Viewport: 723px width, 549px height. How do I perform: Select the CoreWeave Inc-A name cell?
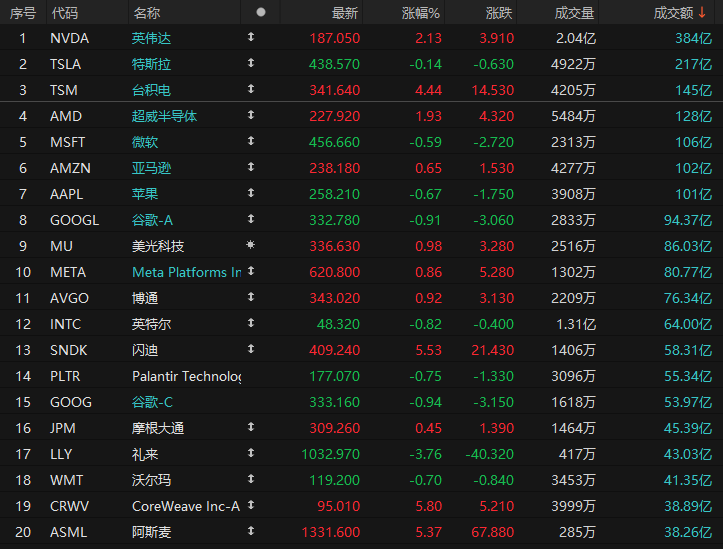coord(186,507)
